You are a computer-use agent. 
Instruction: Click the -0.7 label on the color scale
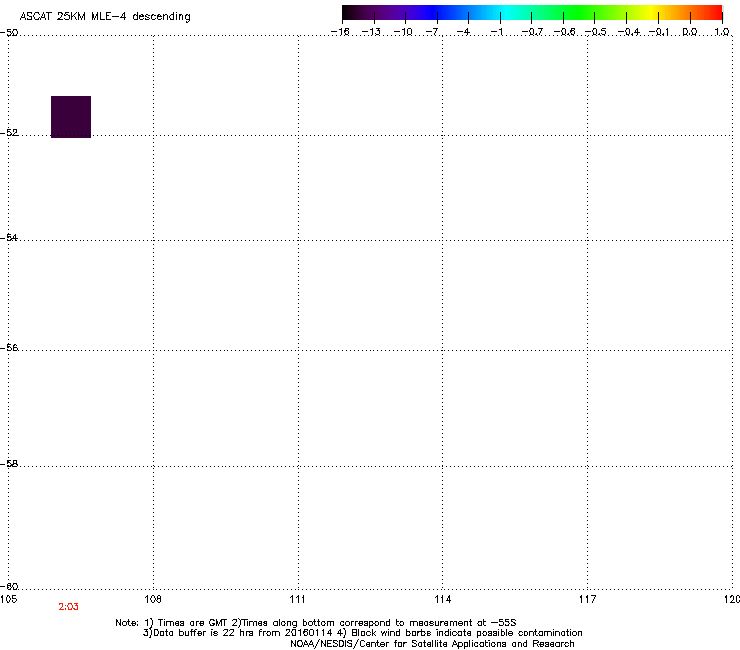(532, 32)
